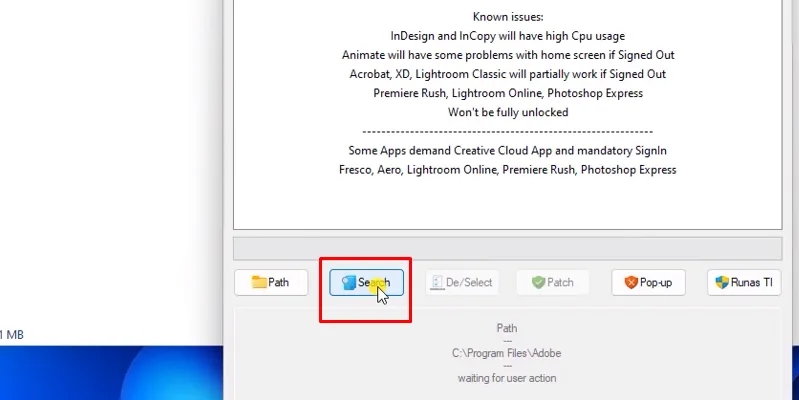Open the Pop-up option button
The height and width of the screenshot is (400, 799).
[648, 283]
